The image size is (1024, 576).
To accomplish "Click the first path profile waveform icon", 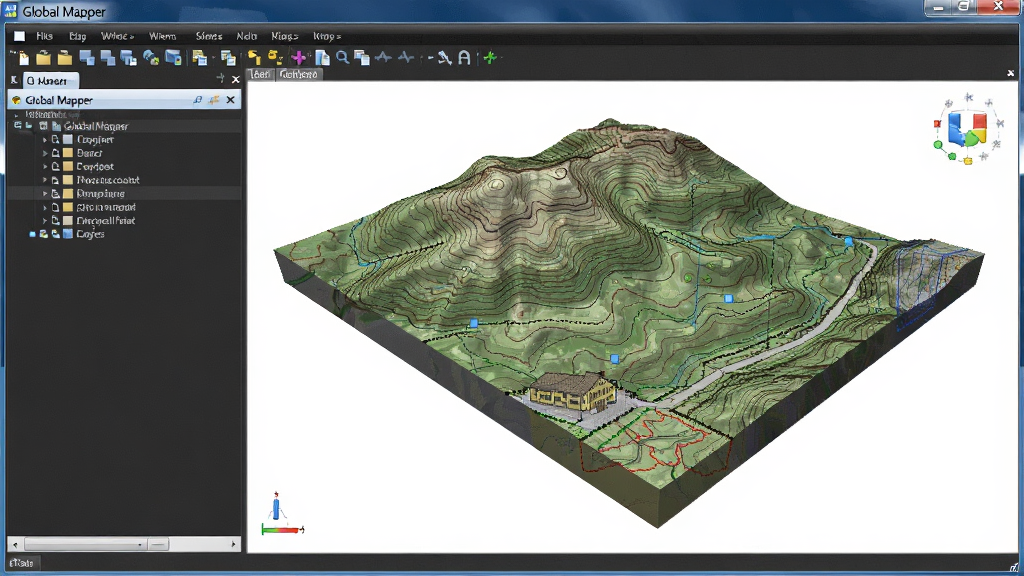I will point(383,57).
